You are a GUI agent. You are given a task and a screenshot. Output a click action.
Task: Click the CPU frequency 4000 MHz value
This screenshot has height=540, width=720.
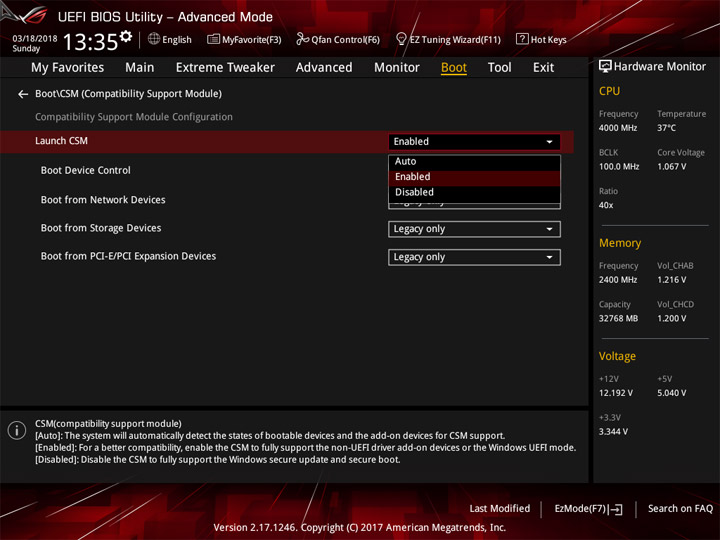618,128
